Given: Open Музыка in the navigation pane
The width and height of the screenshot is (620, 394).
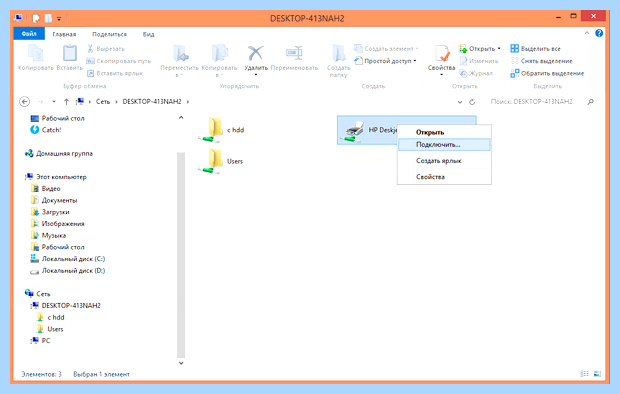Looking at the screenshot, I should click(x=48, y=235).
